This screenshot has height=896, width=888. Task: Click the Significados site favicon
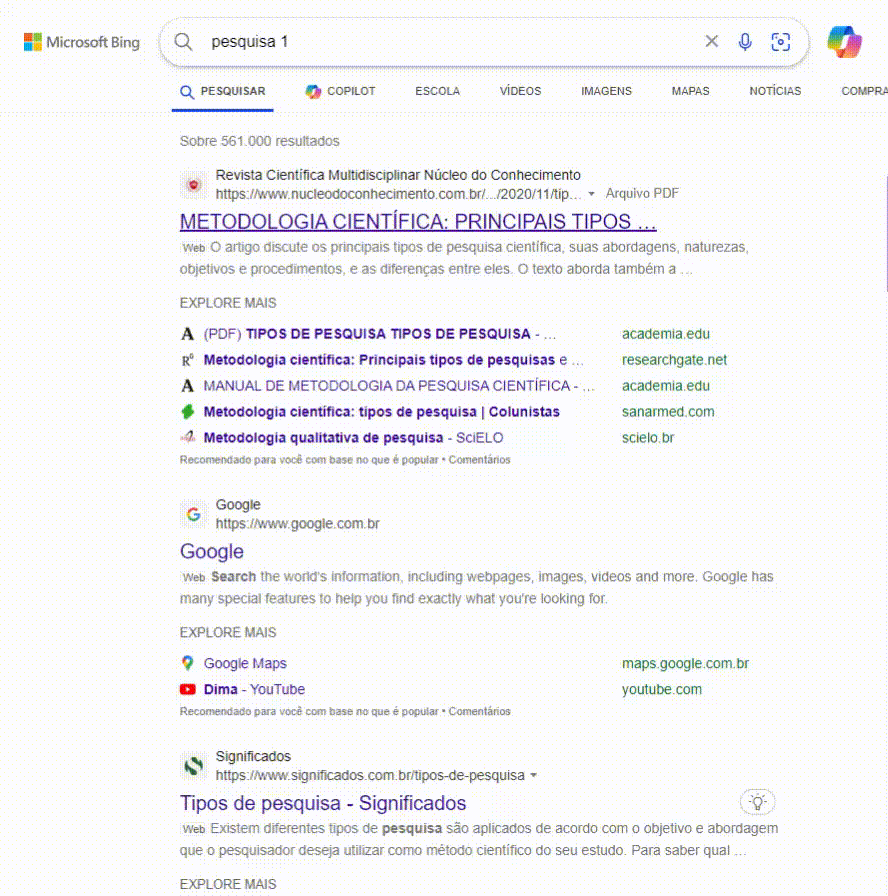194,766
